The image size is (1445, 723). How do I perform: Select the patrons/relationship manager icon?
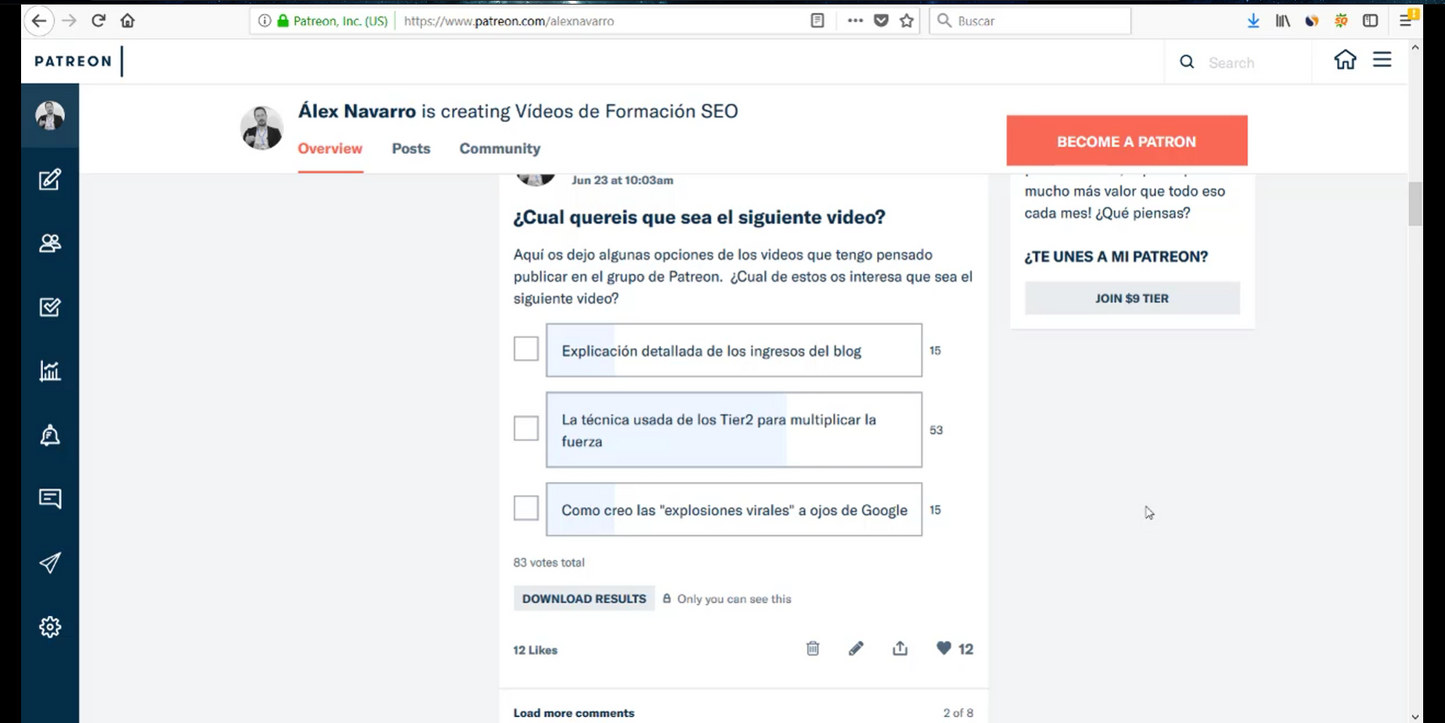coord(50,243)
